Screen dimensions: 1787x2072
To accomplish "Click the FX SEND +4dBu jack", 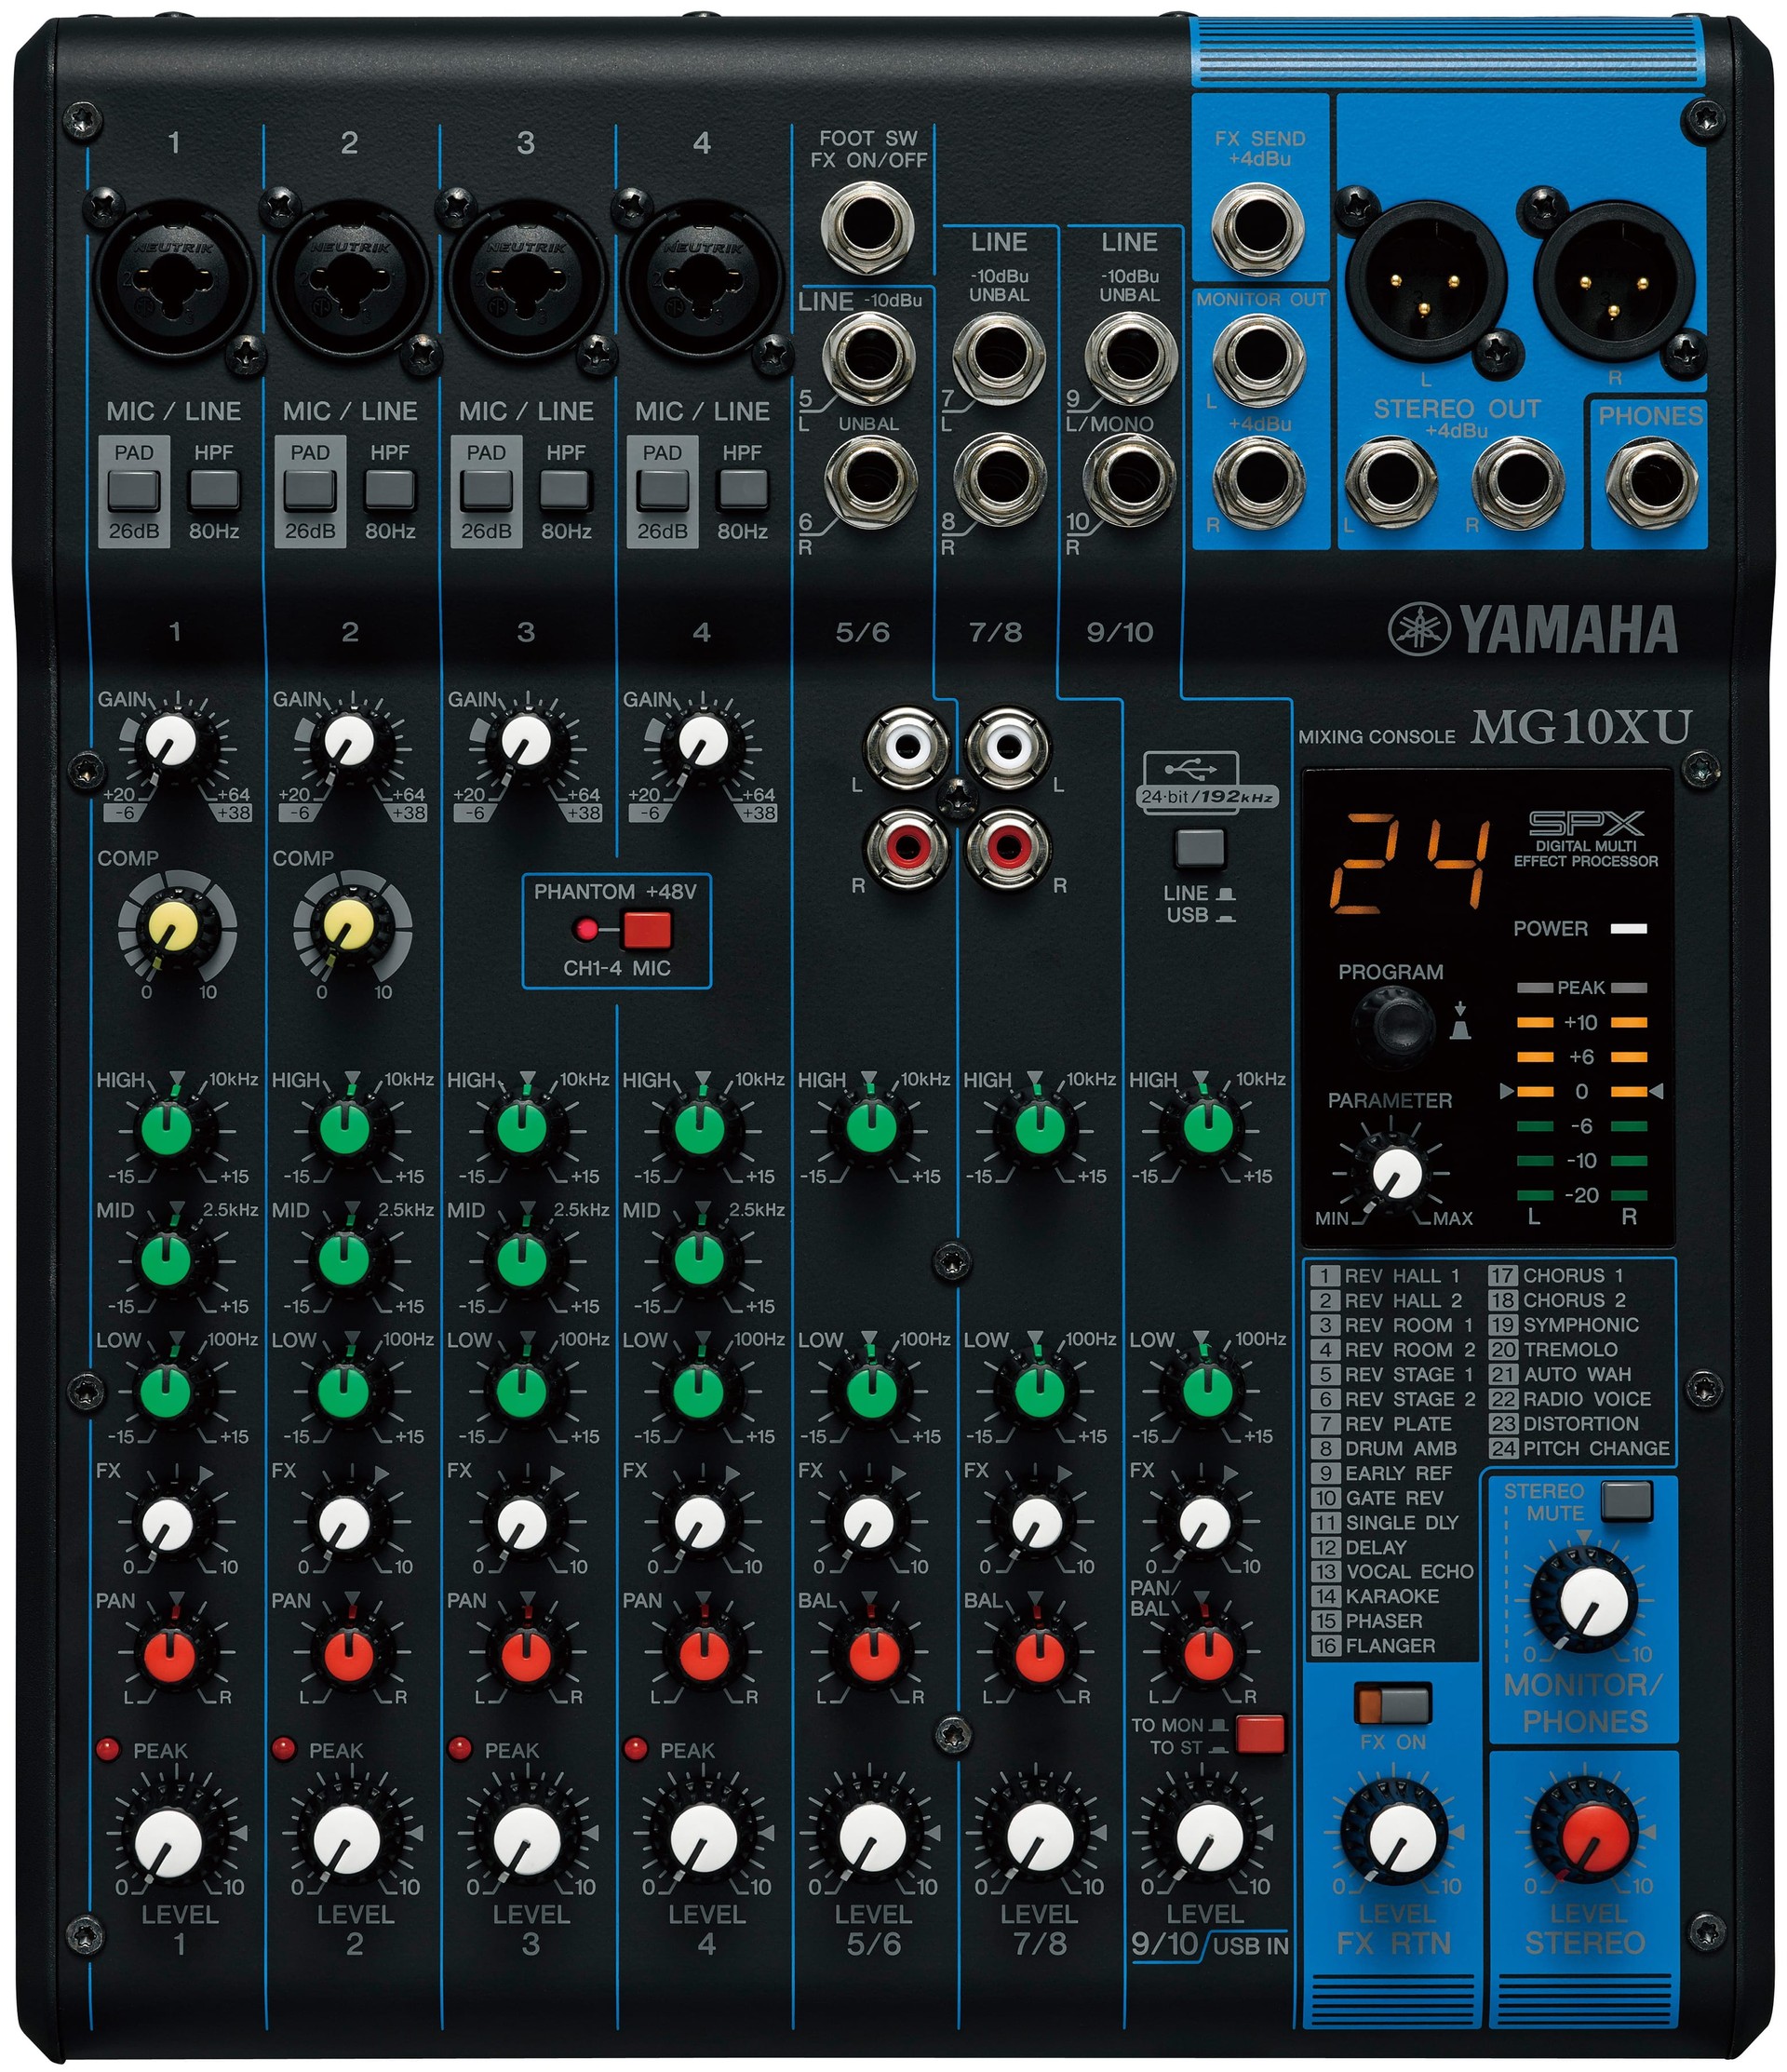I will point(1258,227).
